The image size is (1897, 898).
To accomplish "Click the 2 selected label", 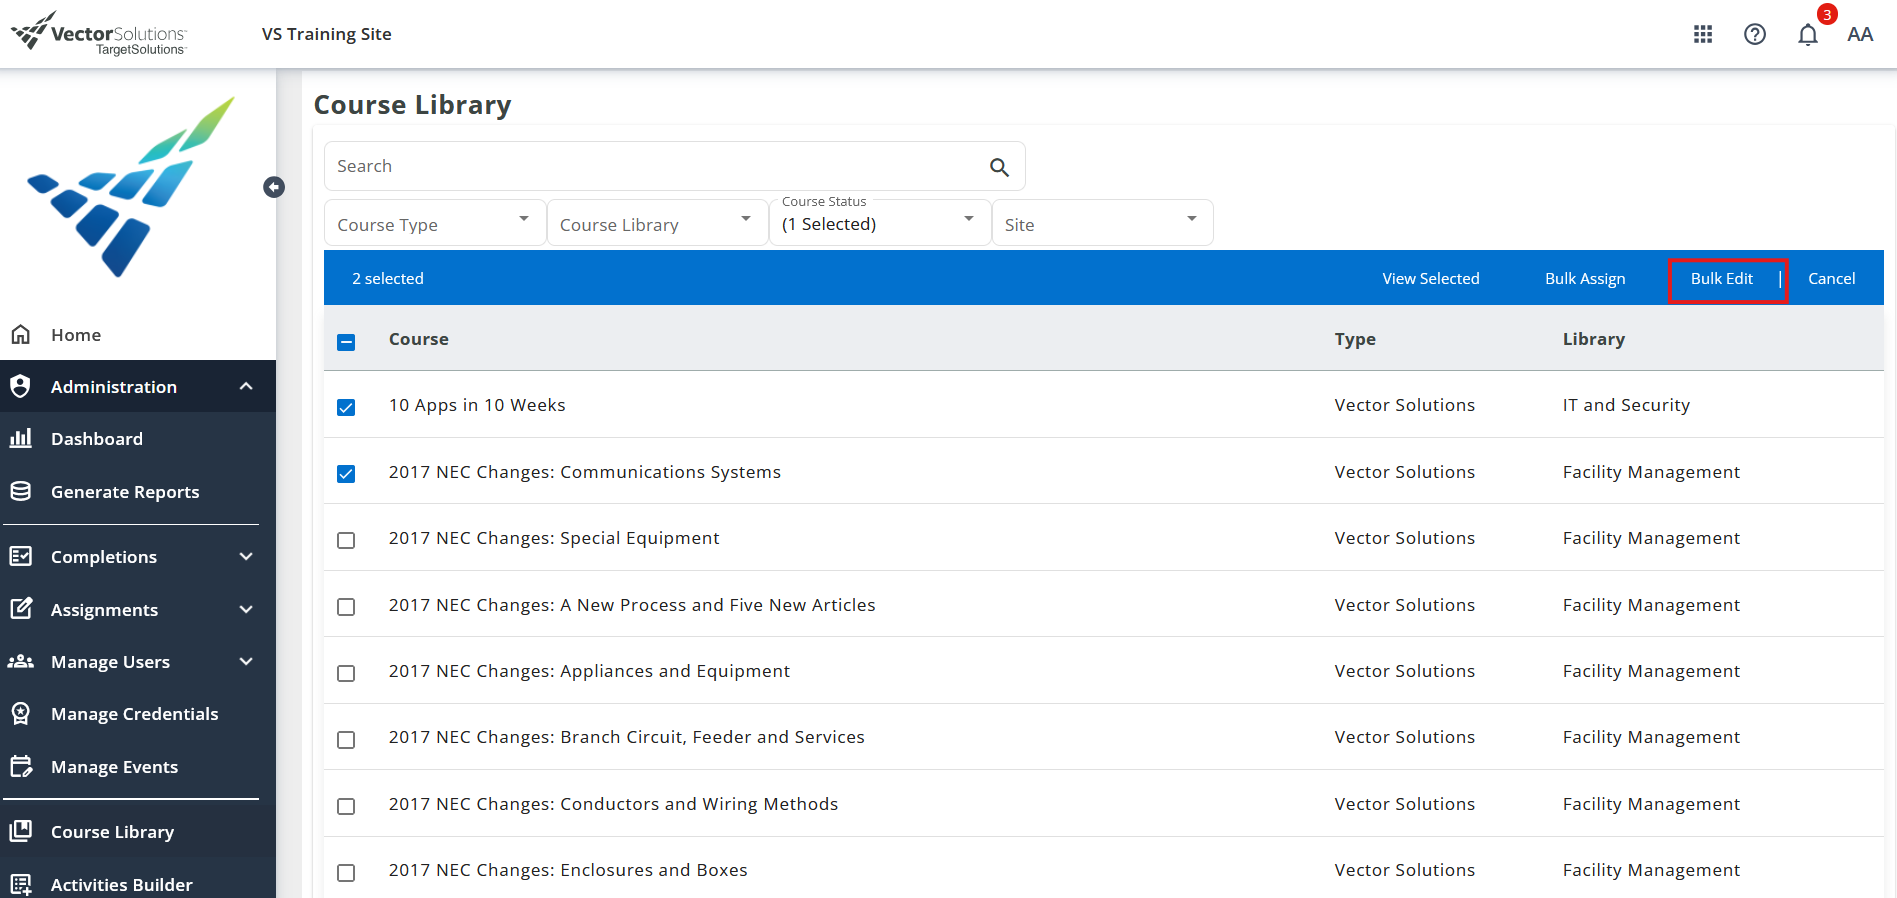I will (387, 278).
